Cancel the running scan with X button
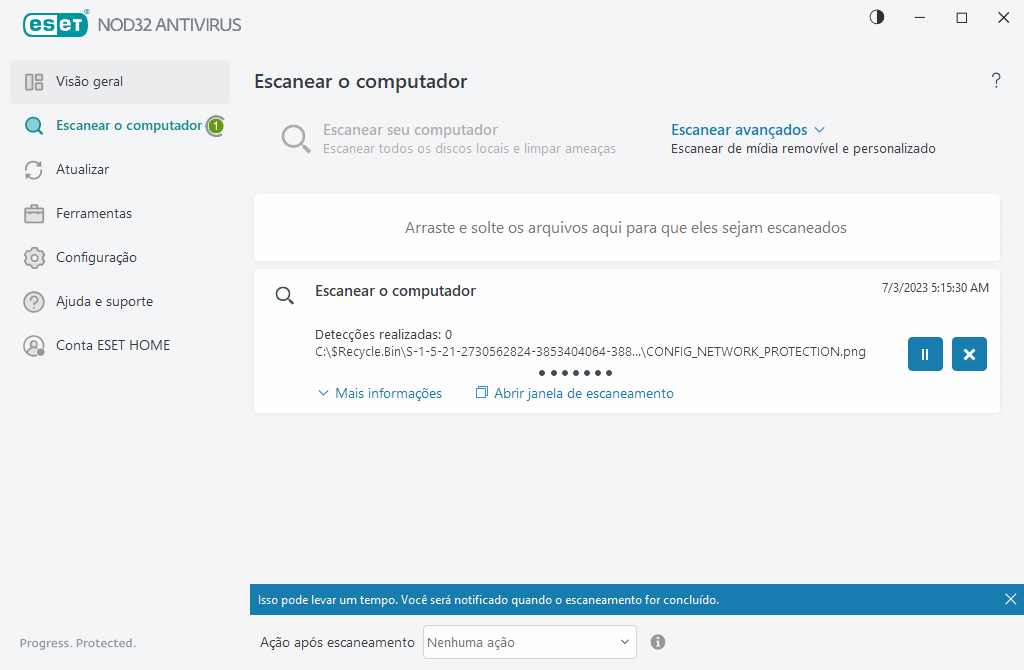The width and height of the screenshot is (1024, 670). [x=969, y=354]
